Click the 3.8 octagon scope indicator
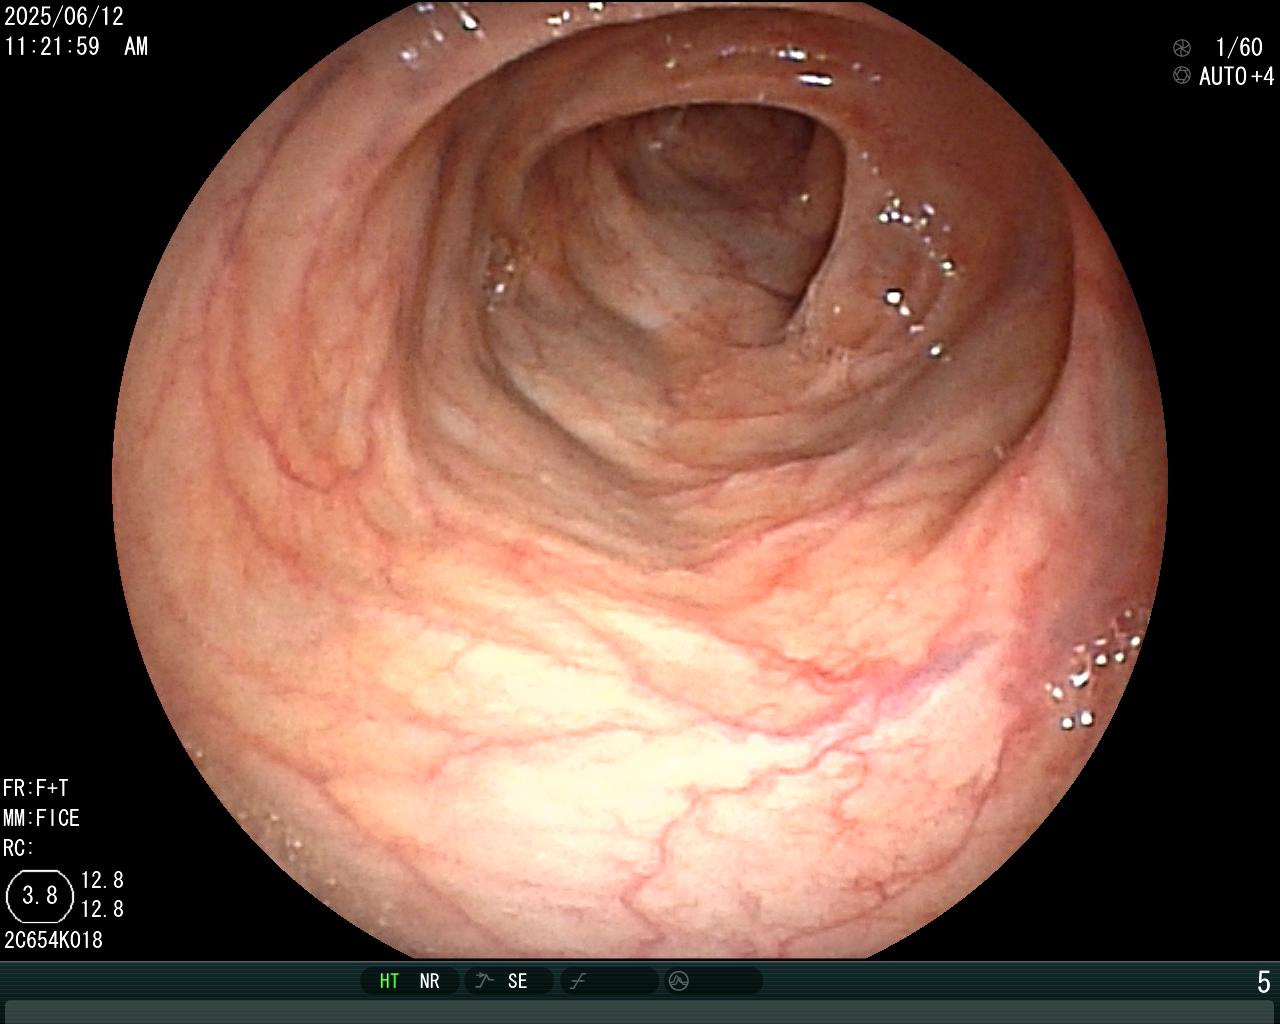The image size is (1280, 1024). pyautogui.click(x=40, y=895)
